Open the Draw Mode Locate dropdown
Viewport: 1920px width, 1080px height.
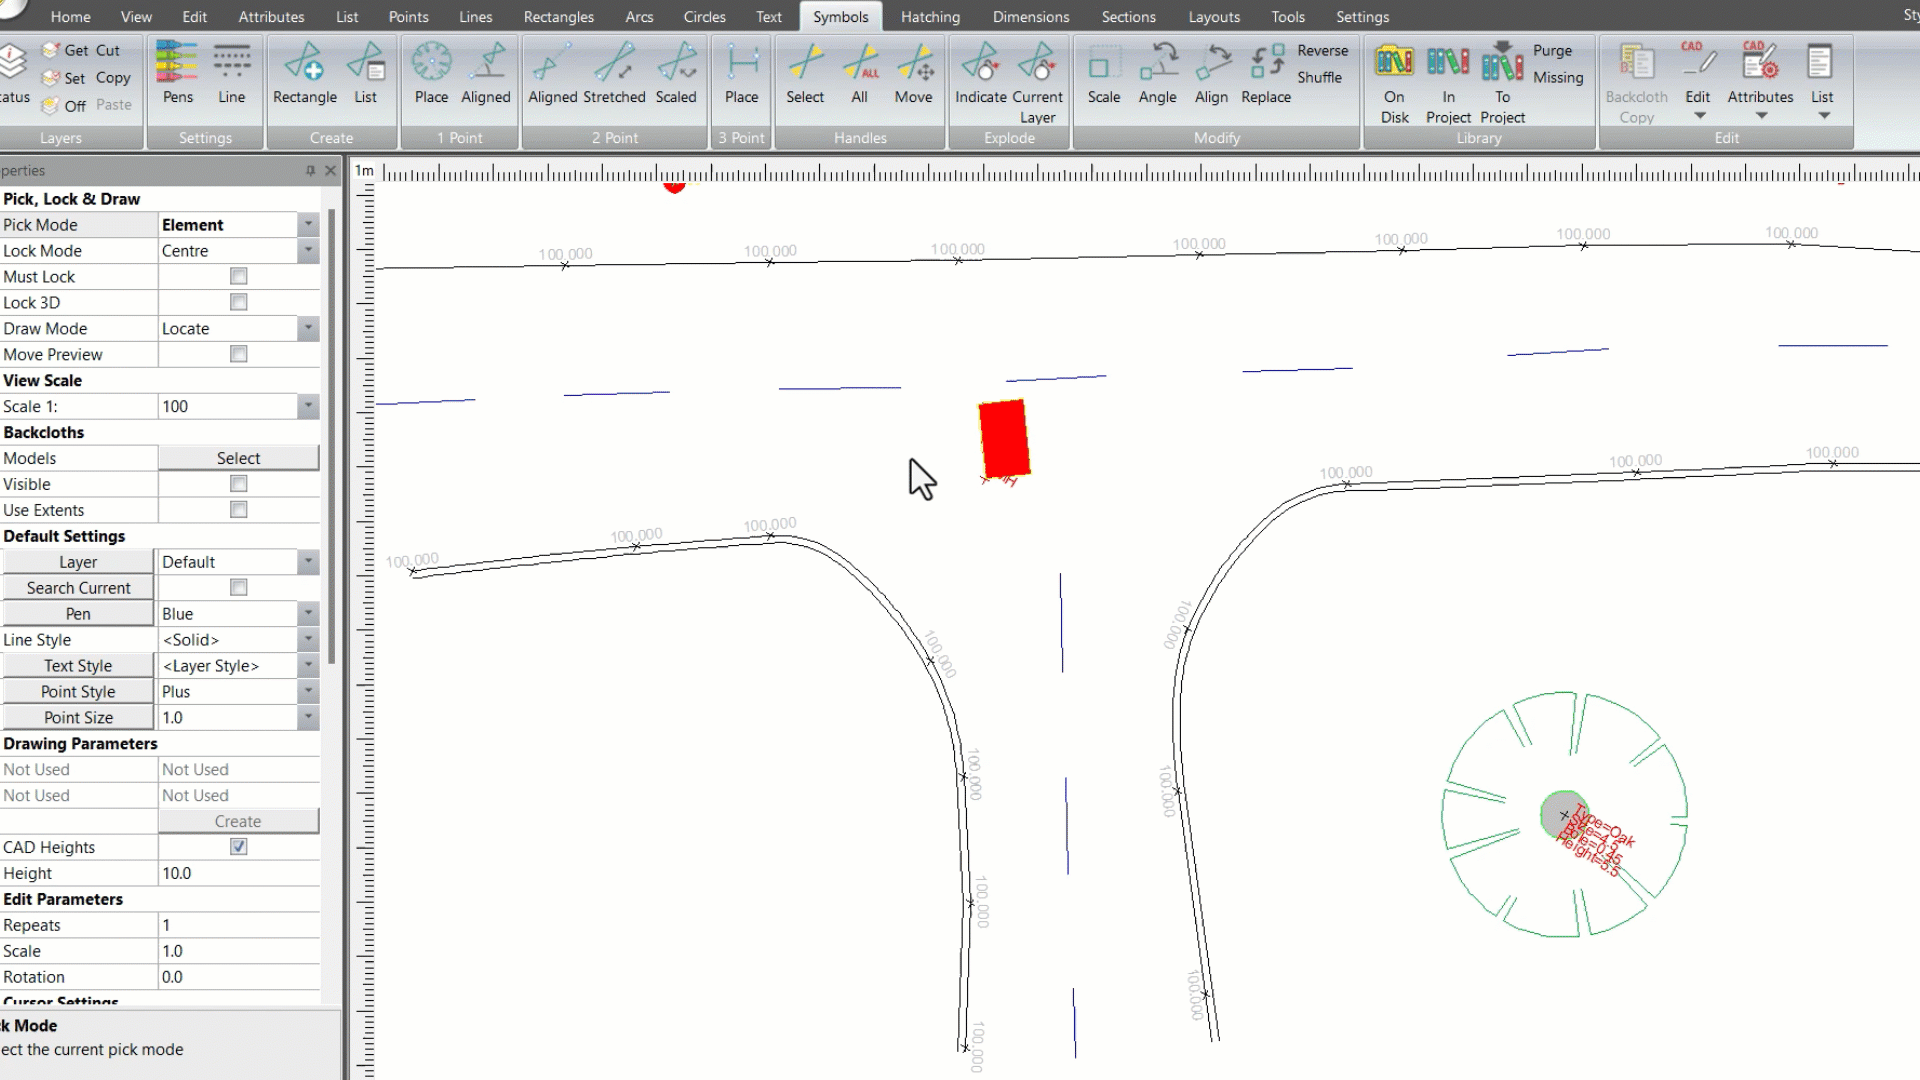point(308,328)
